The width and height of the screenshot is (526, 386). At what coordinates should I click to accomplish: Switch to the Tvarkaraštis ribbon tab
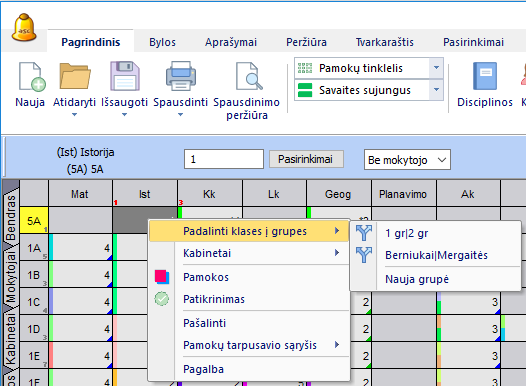[384, 42]
